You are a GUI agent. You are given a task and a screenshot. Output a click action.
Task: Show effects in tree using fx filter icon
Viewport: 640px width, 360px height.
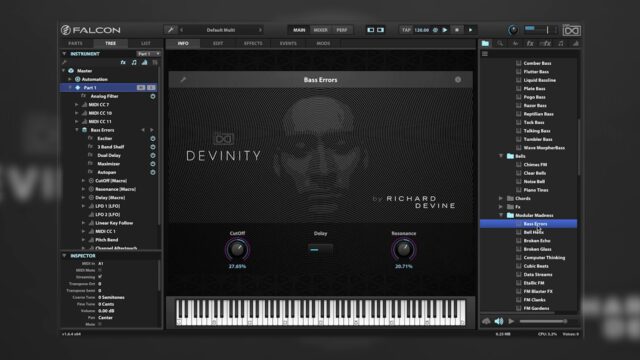click(123, 62)
